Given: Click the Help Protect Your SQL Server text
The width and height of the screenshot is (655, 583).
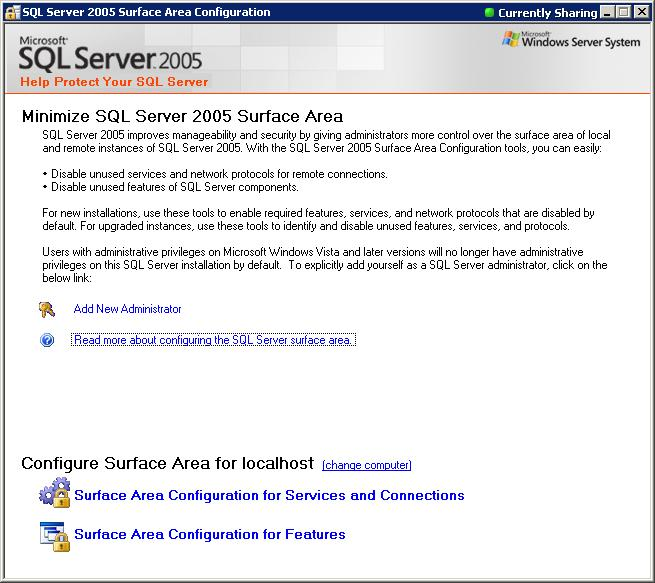Looking at the screenshot, I should tap(114, 82).
